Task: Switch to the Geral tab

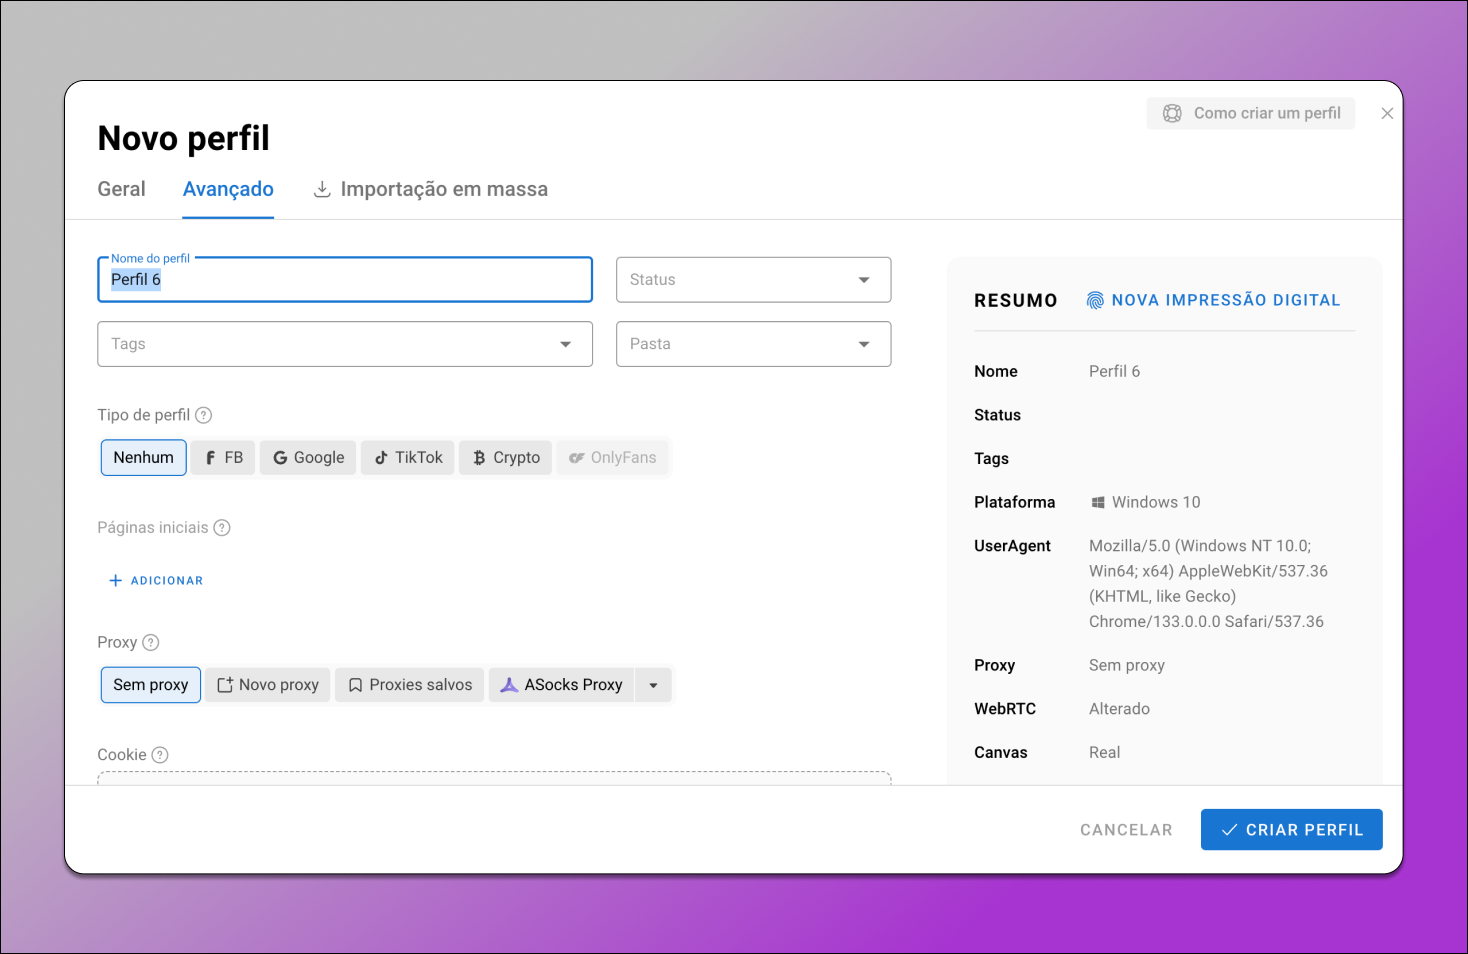Action: [x=121, y=189]
